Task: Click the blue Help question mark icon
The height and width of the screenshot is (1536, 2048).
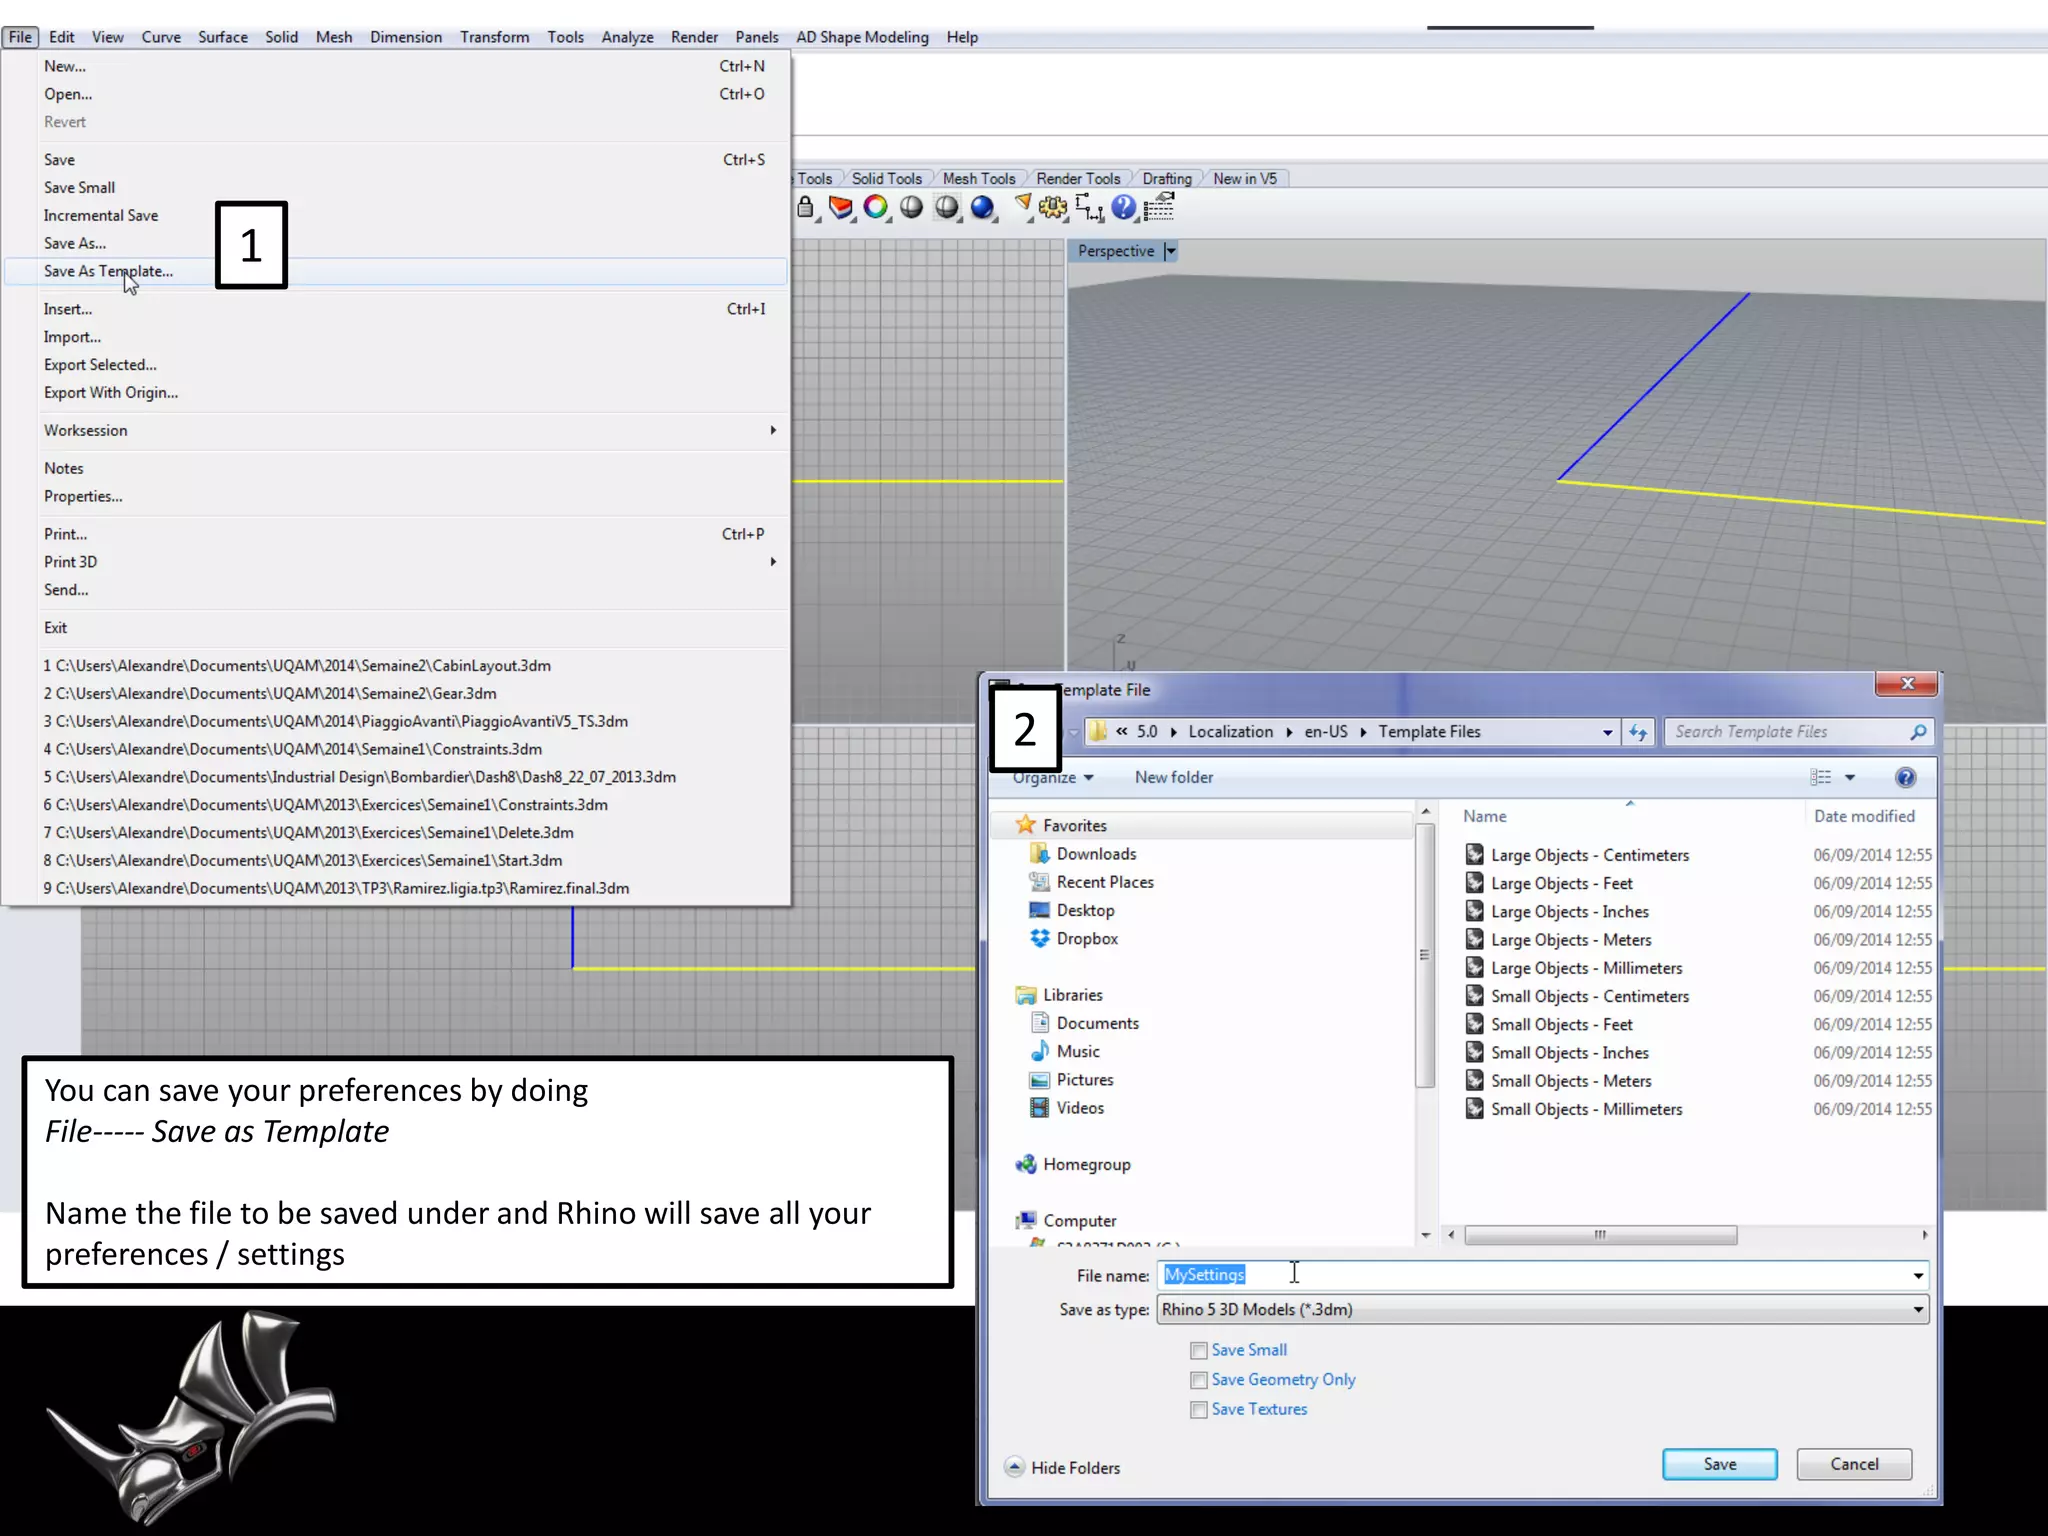Action: click(1124, 208)
